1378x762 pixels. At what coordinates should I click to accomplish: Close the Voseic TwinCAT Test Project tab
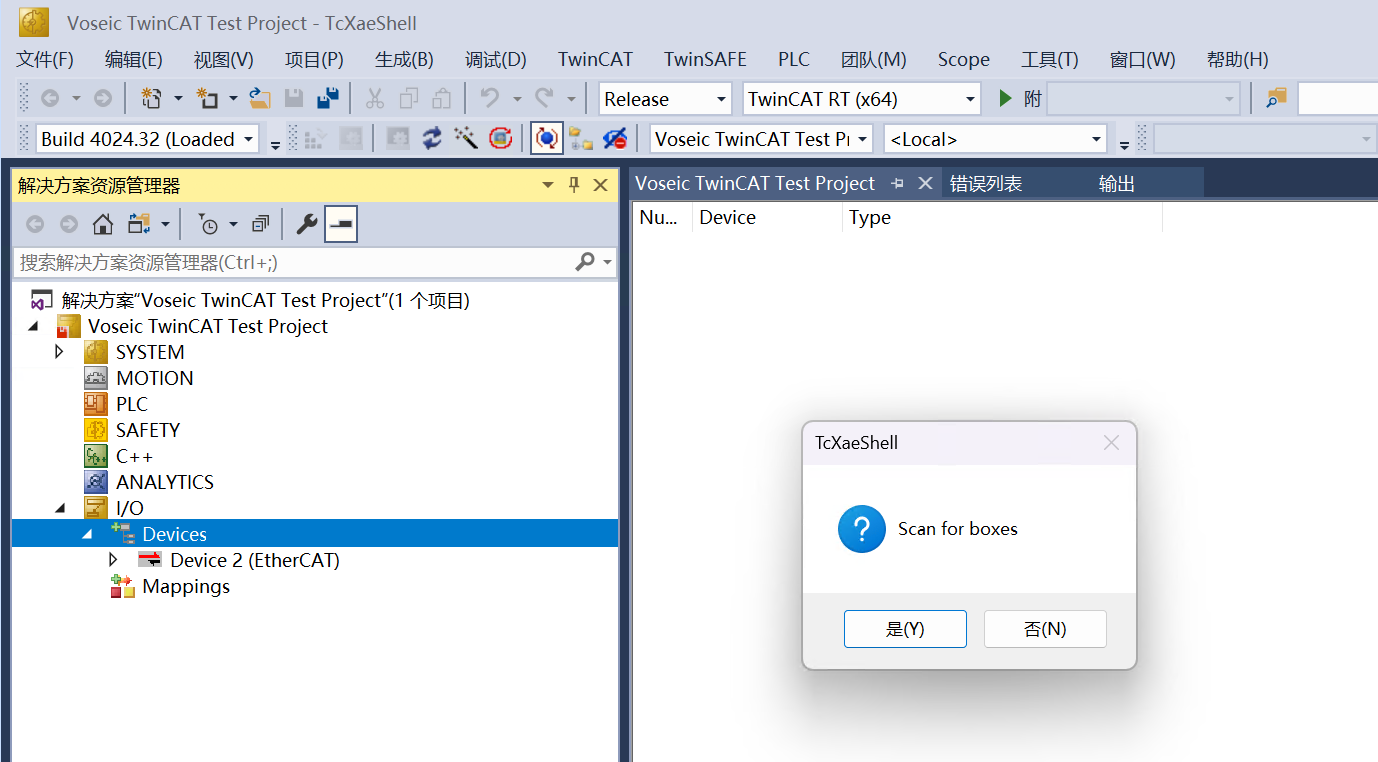[925, 183]
